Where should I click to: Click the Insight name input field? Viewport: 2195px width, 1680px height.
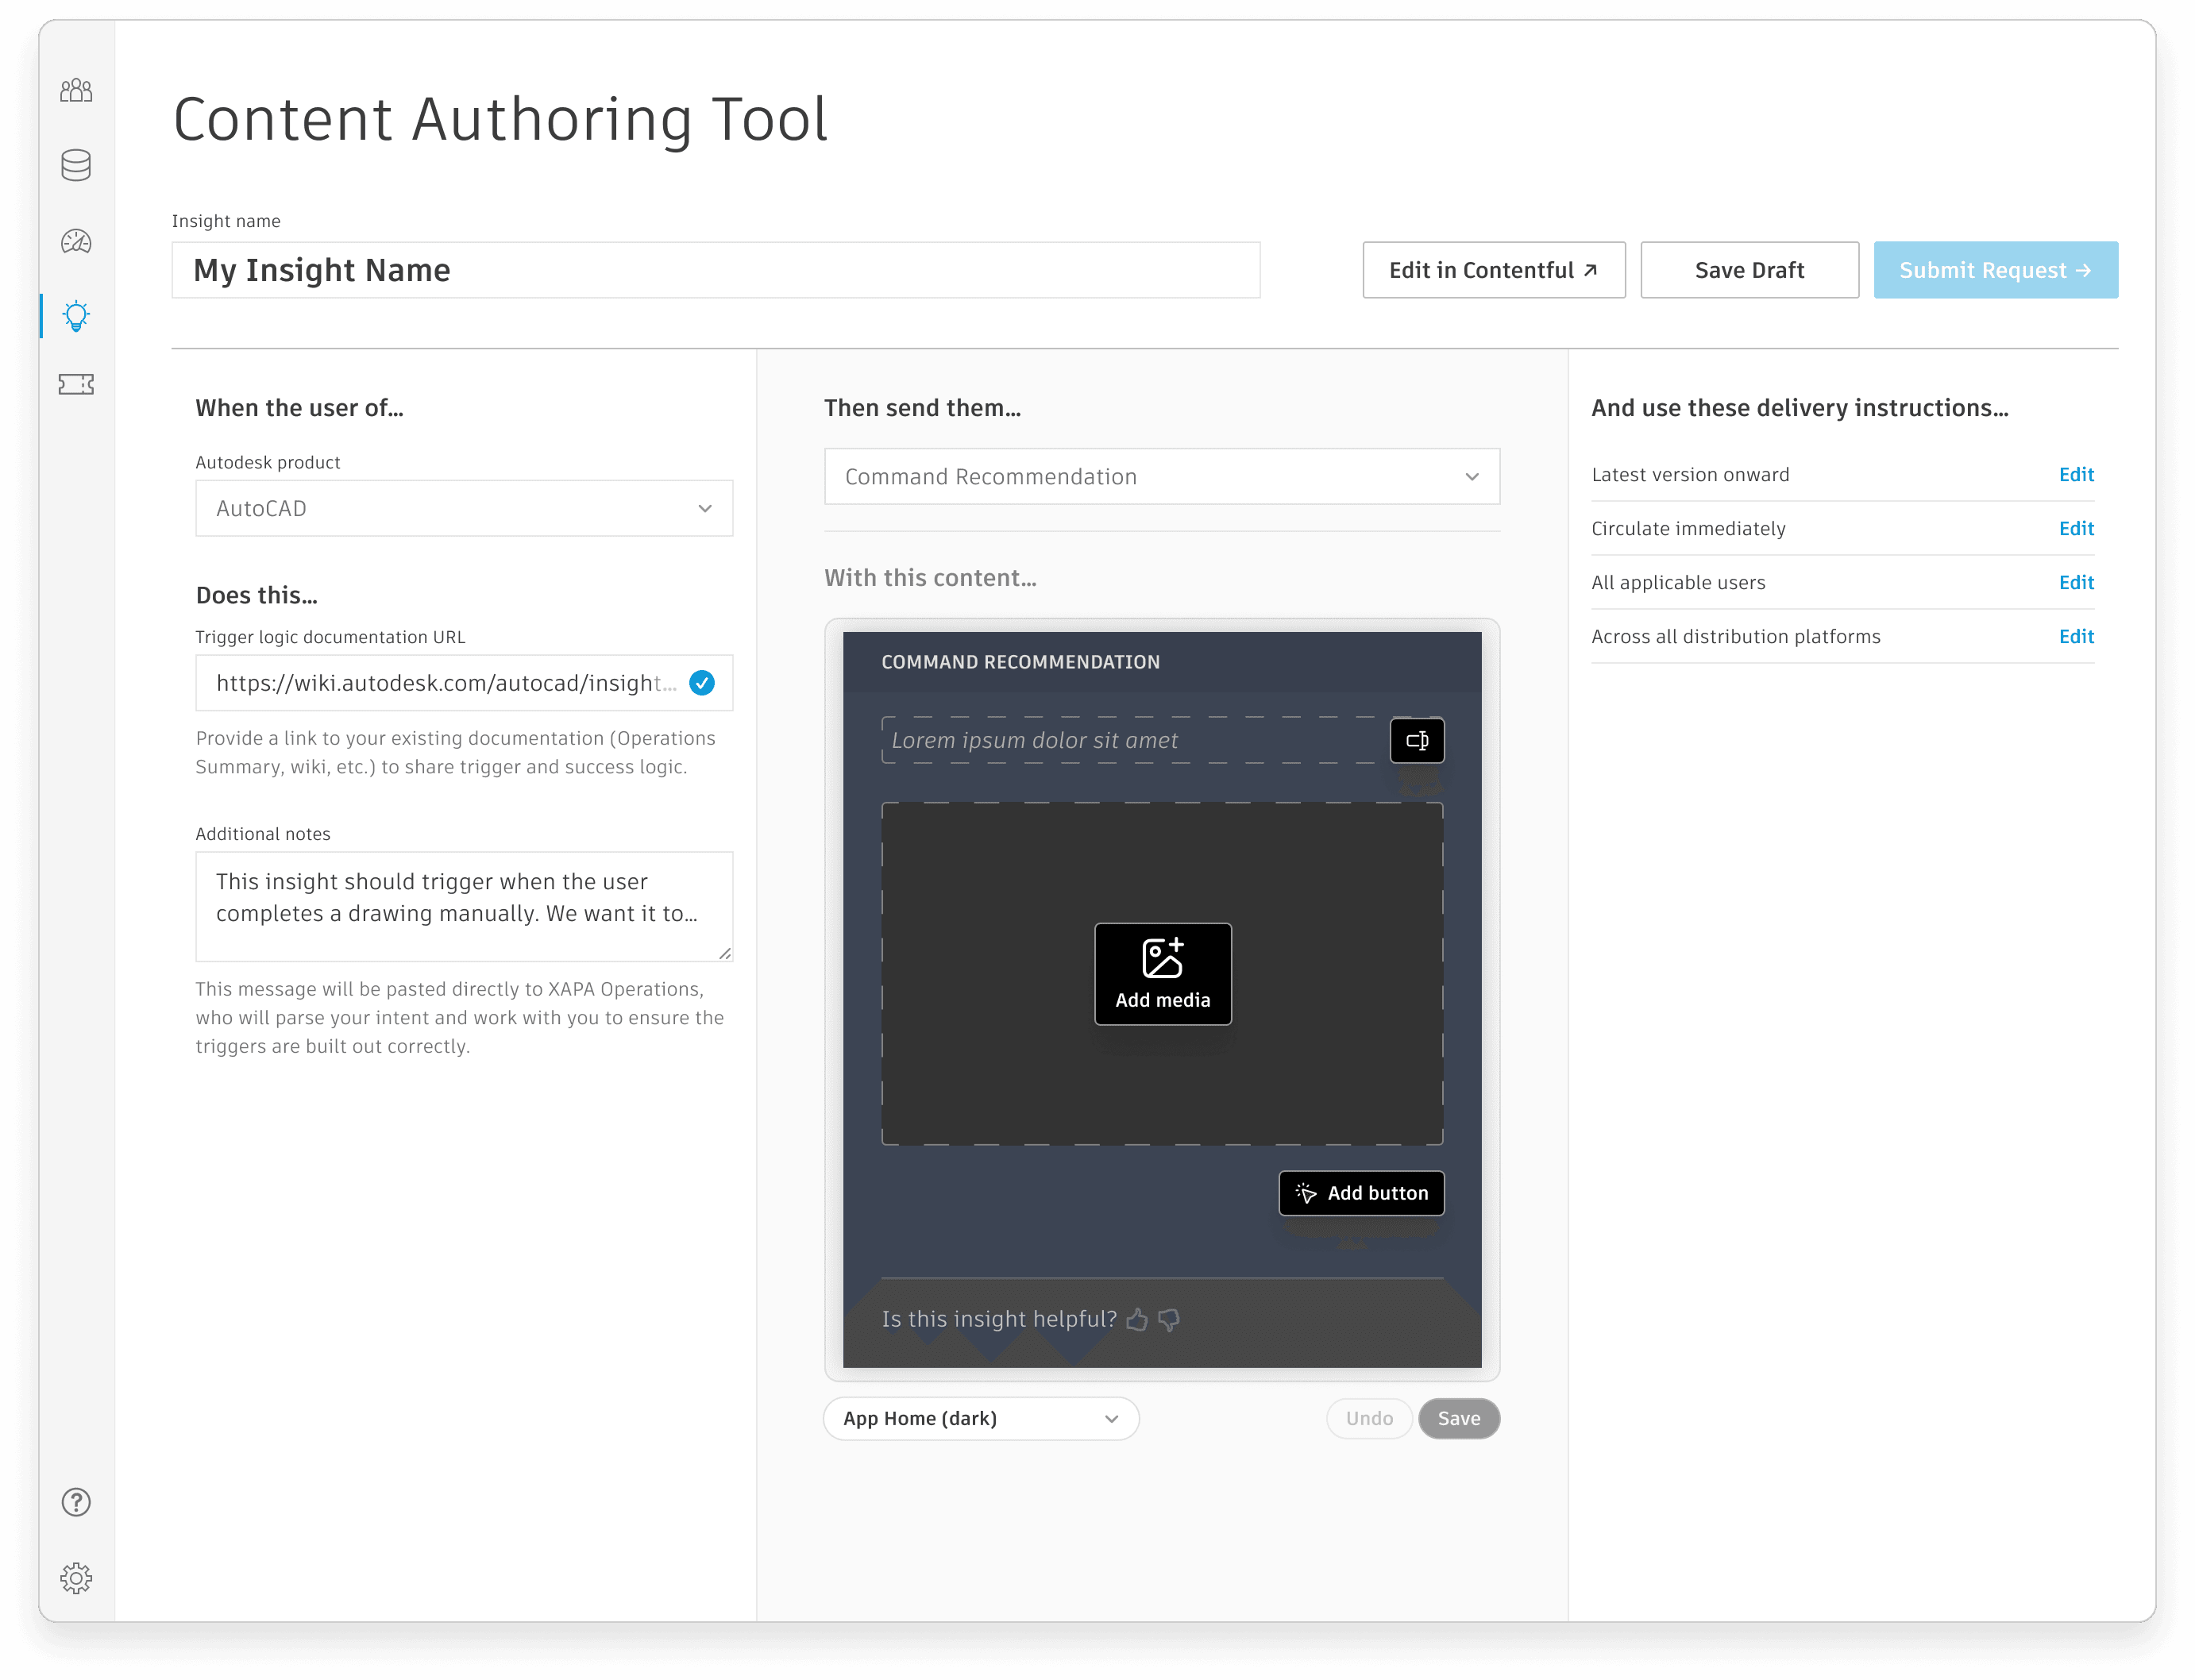(x=716, y=270)
